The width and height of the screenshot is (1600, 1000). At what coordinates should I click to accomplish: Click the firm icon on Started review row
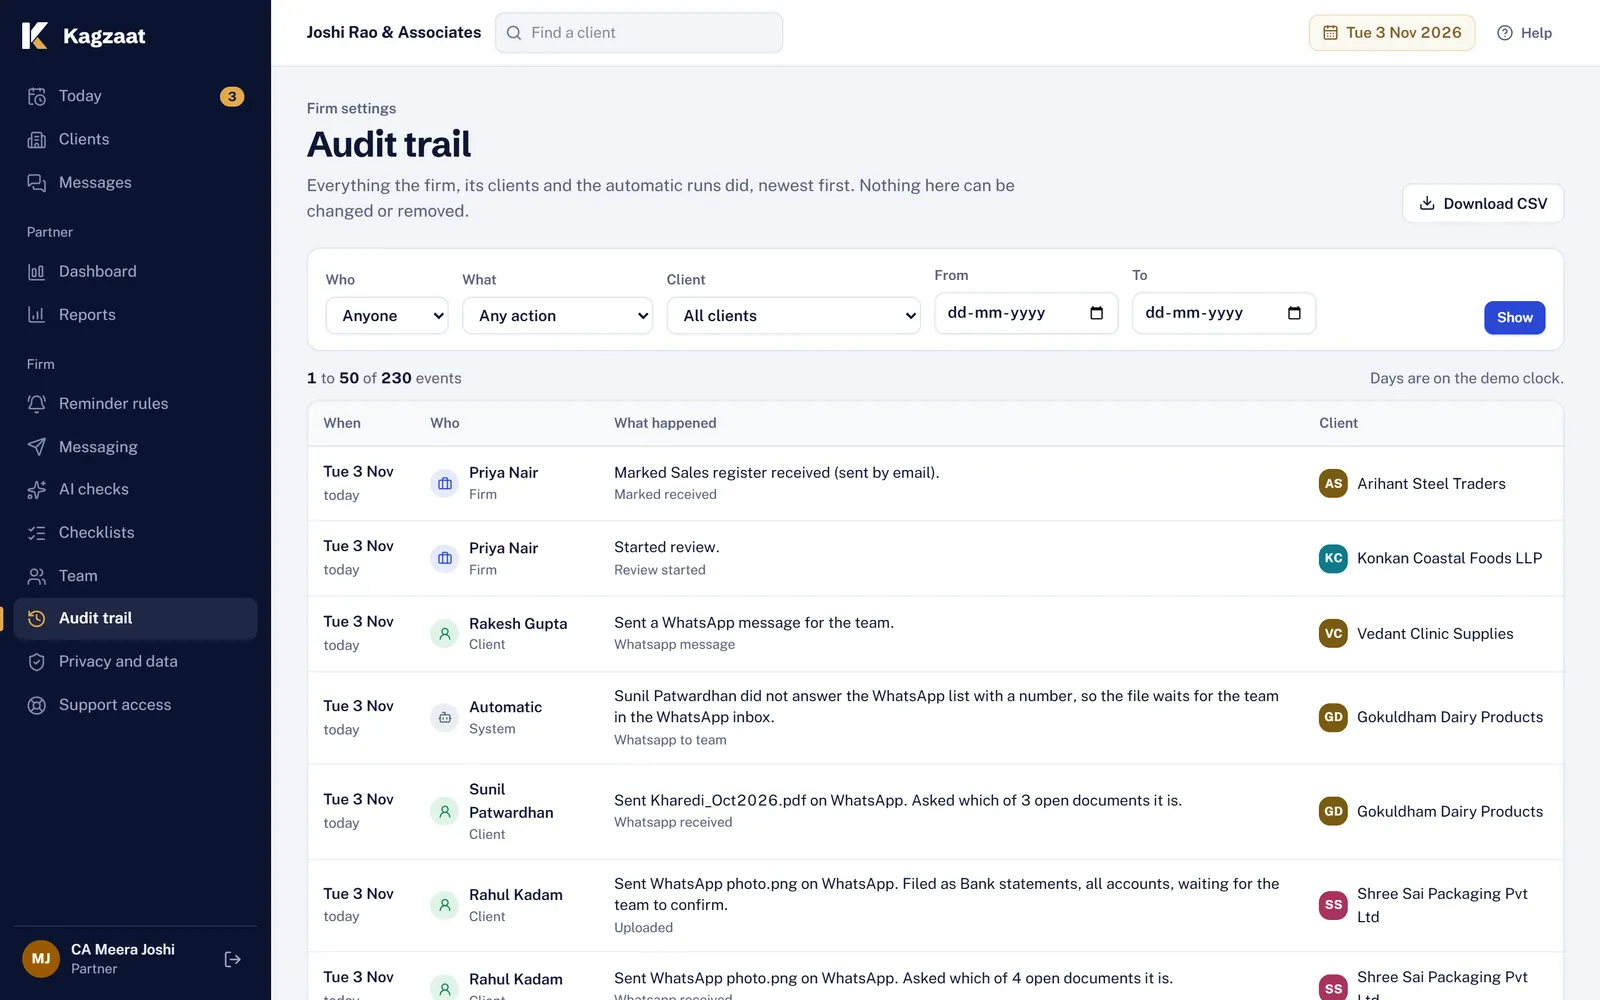(x=445, y=558)
